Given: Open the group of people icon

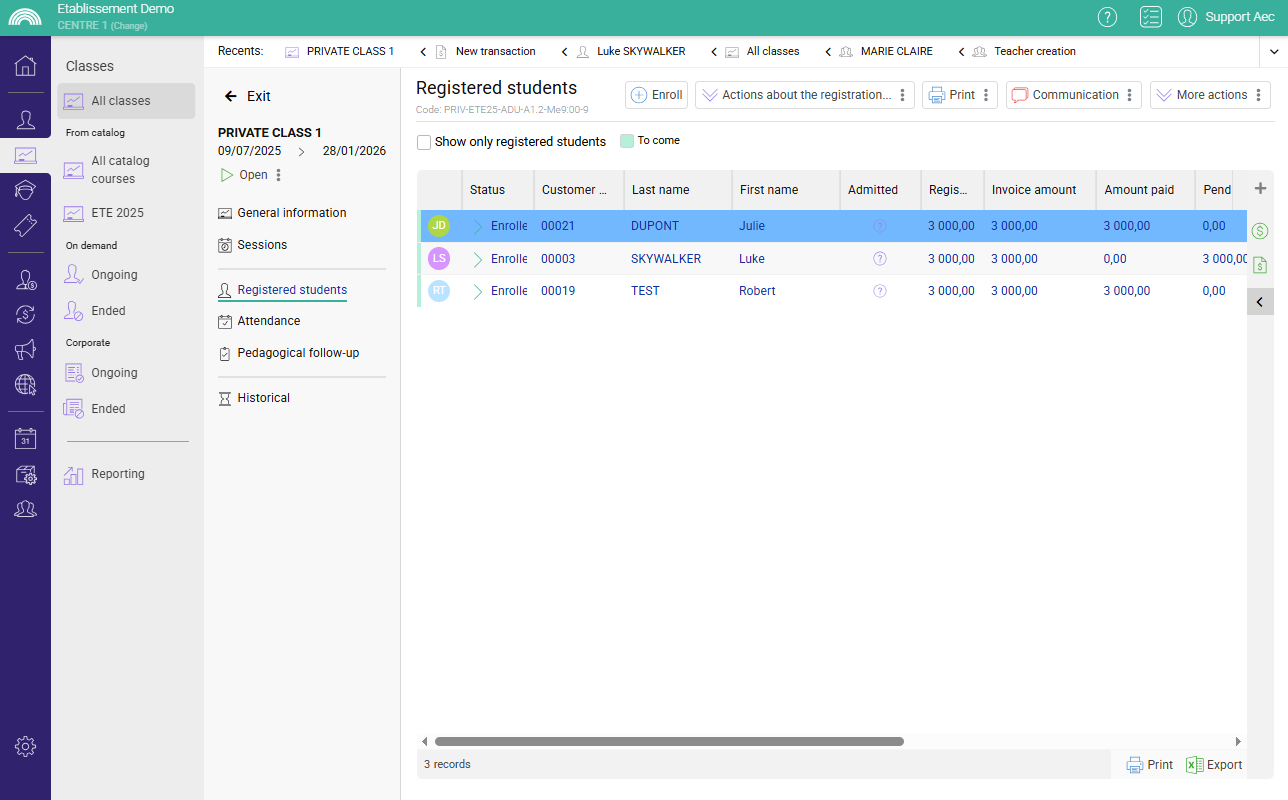Looking at the screenshot, I should [x=25, y=509].
